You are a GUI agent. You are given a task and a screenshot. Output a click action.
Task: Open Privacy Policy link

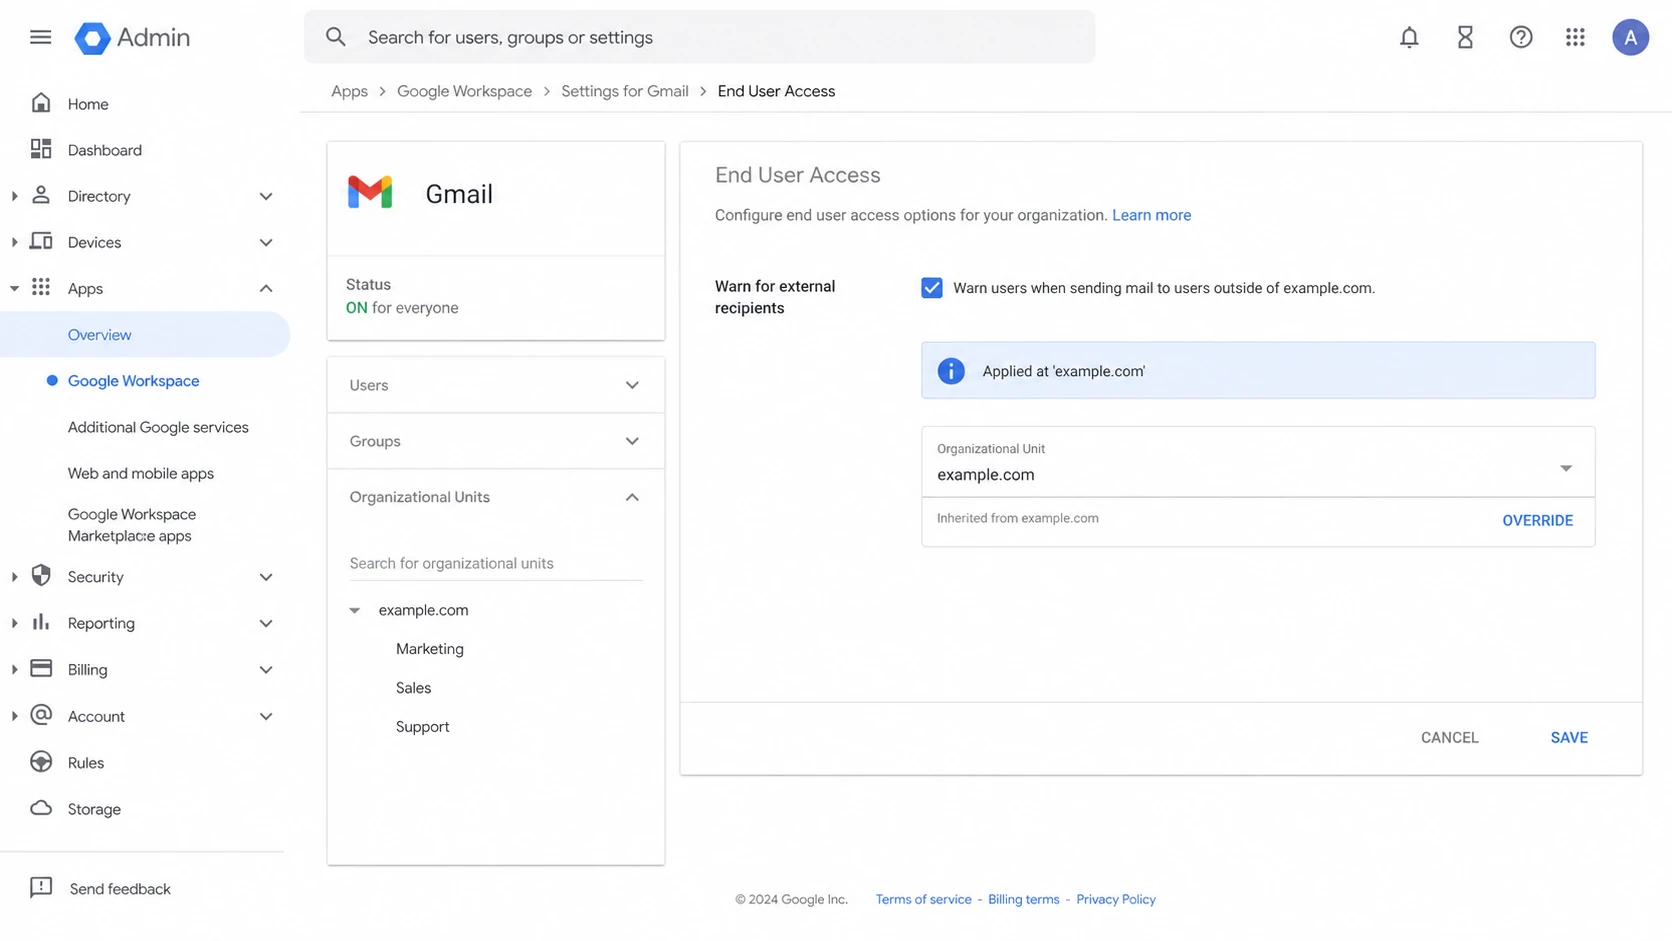pyautogui.click(x=1115, y=899)
